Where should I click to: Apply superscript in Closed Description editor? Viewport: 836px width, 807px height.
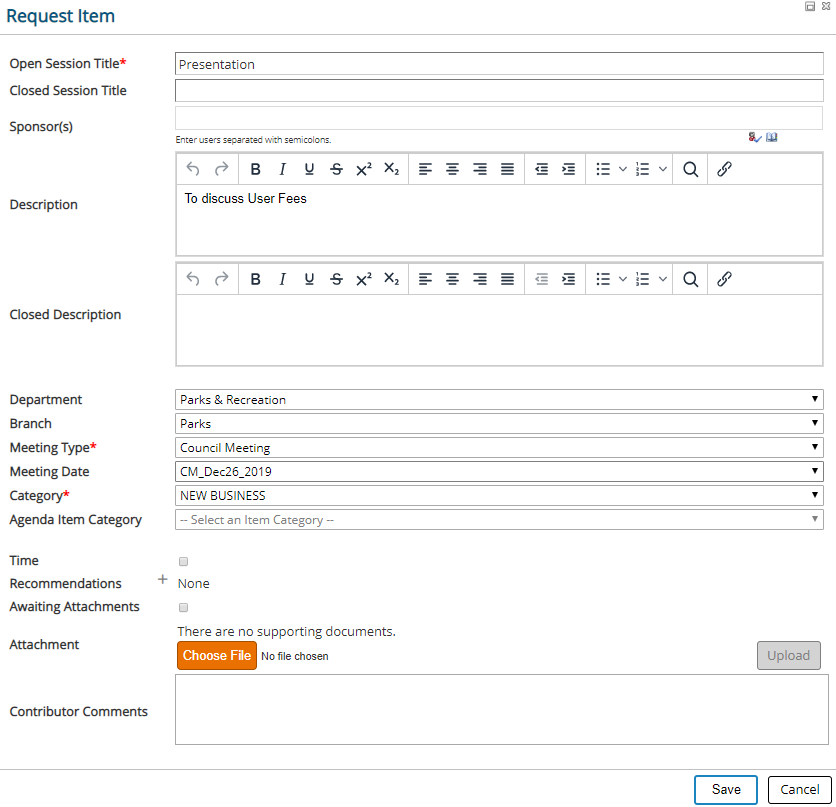click(364, 279)
